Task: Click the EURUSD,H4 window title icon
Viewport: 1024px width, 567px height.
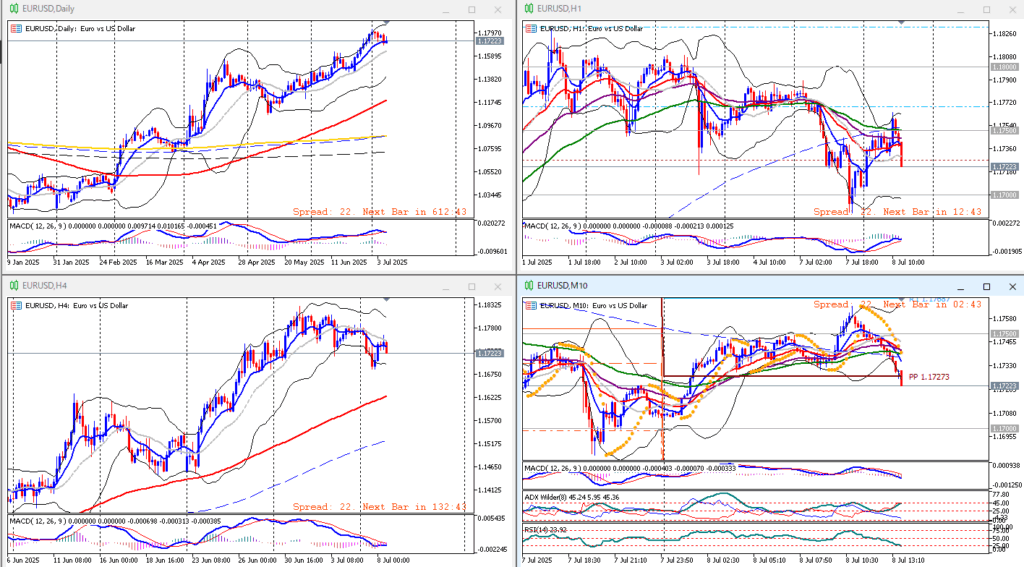Action: [14, 286]
